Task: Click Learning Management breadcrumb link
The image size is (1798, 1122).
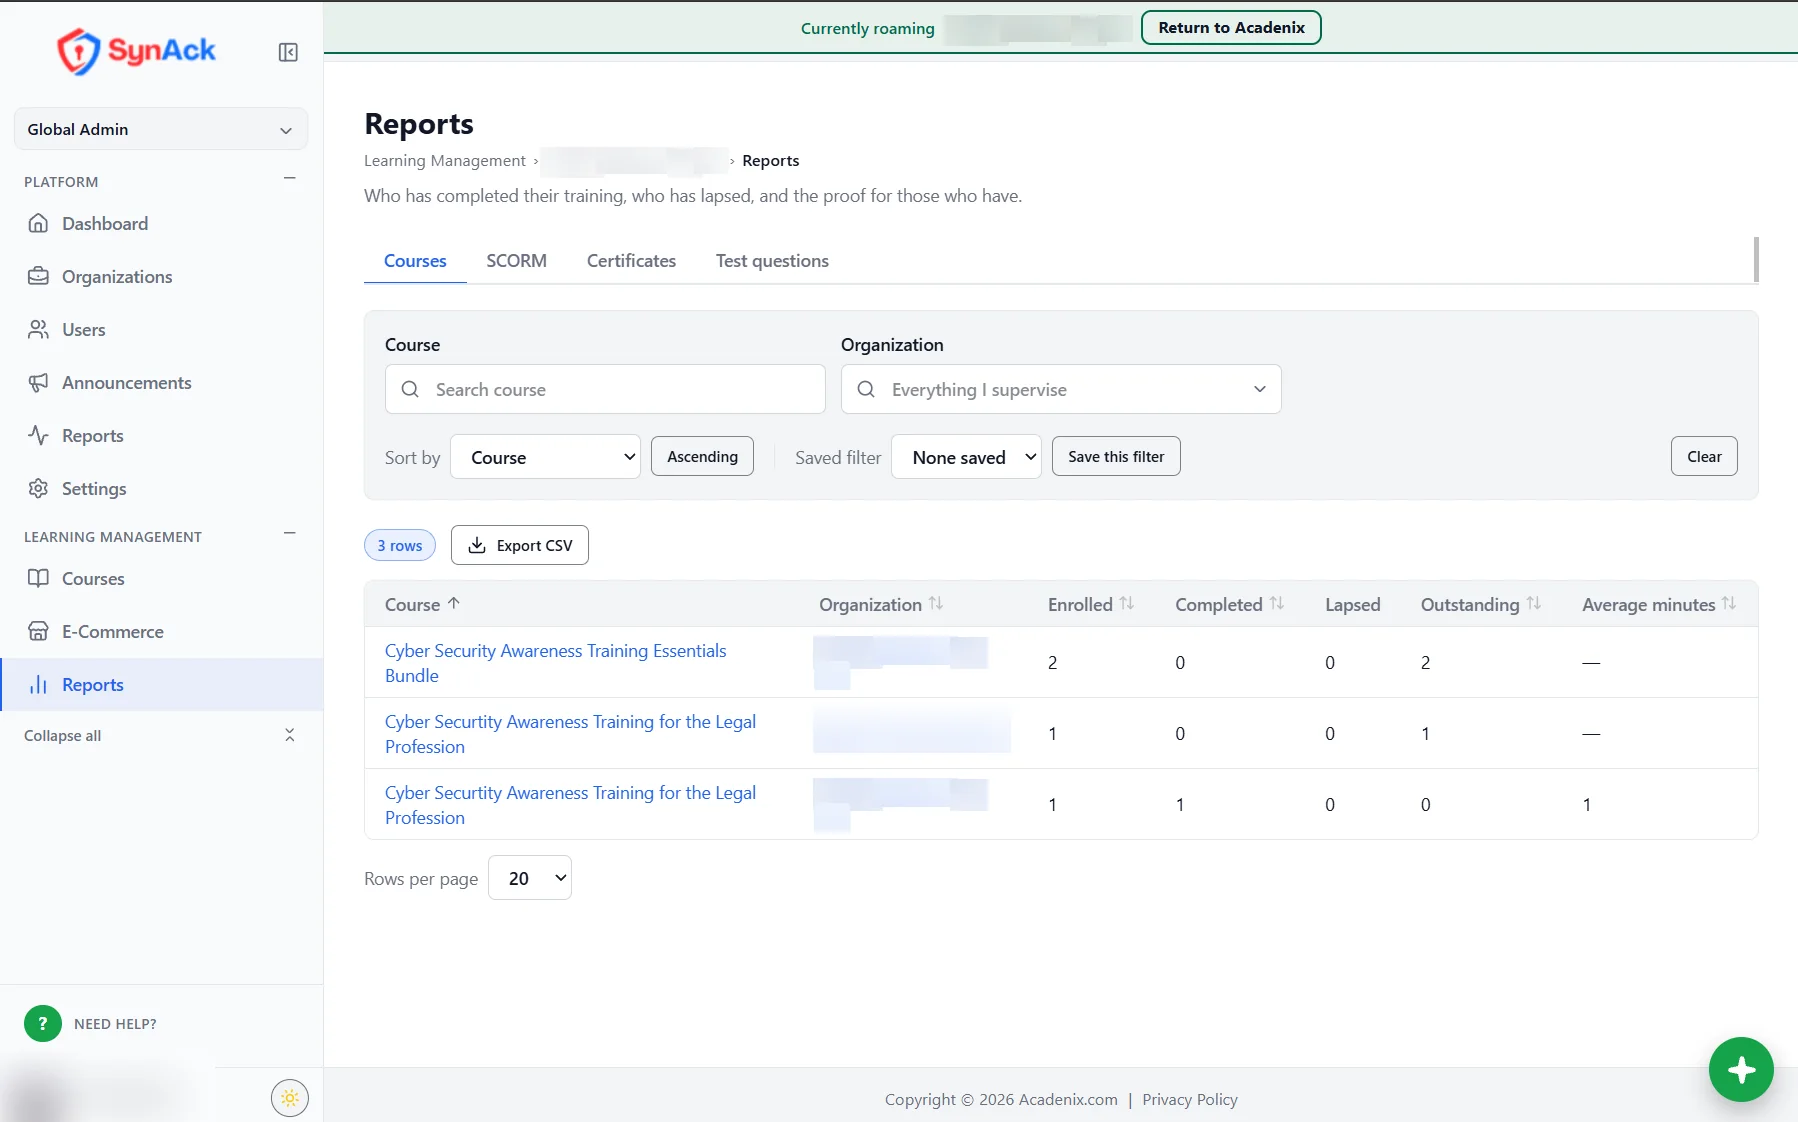Action: point(444,160)
